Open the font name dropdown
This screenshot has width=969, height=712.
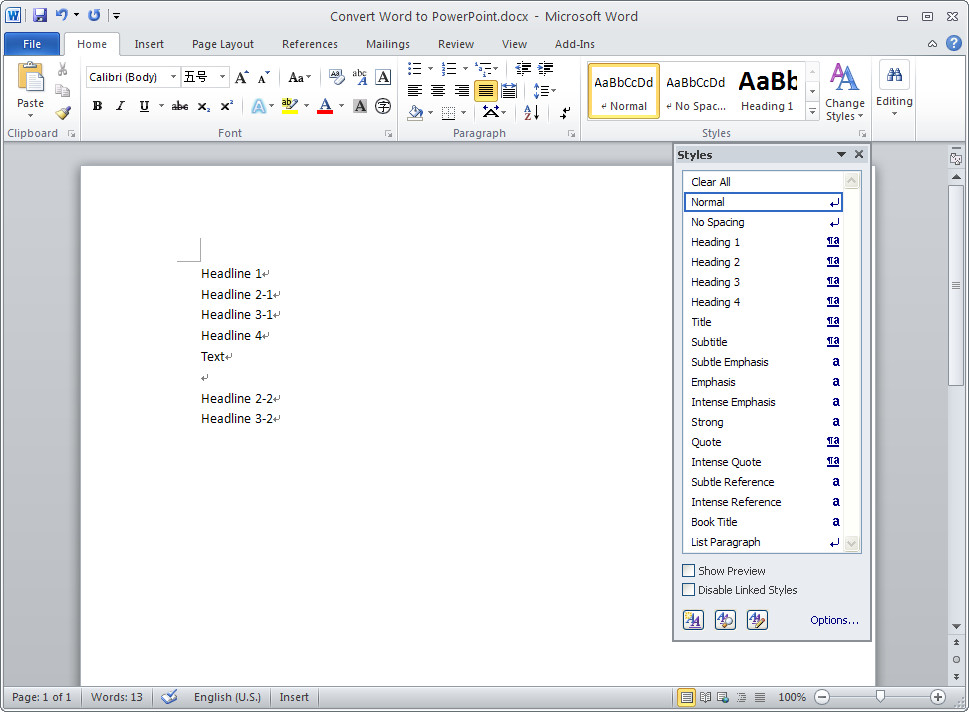[172, 77]
